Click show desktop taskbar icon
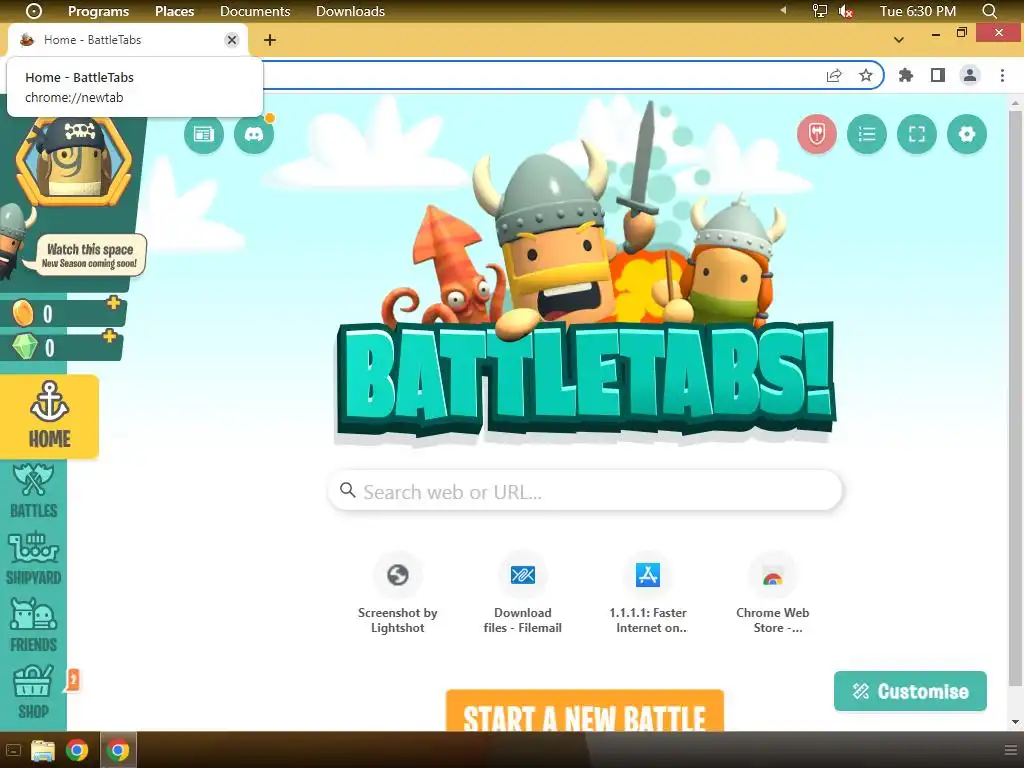 (x=13, y=750)
